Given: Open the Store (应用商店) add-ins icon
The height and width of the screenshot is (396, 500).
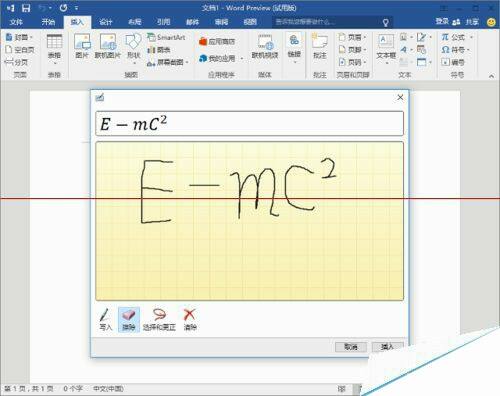Looking at the screenshot, I should click(217, 42).
